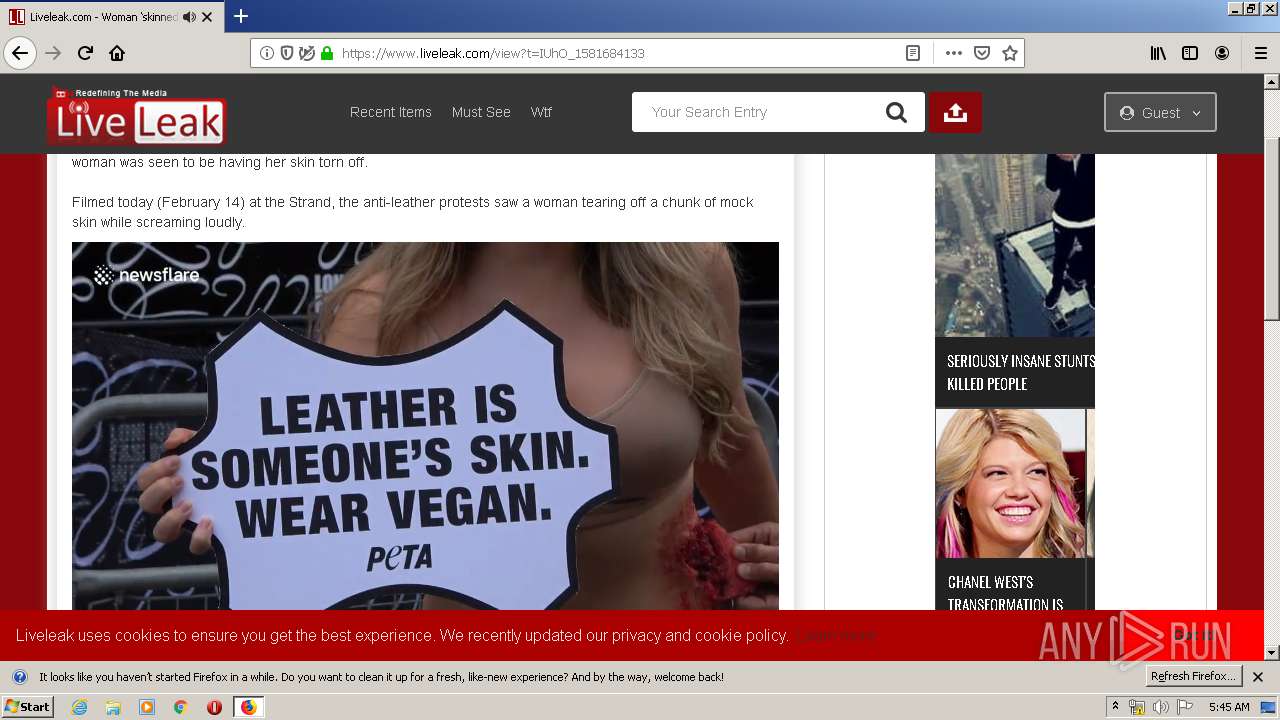Open Wtf menu item

point(541,112)
